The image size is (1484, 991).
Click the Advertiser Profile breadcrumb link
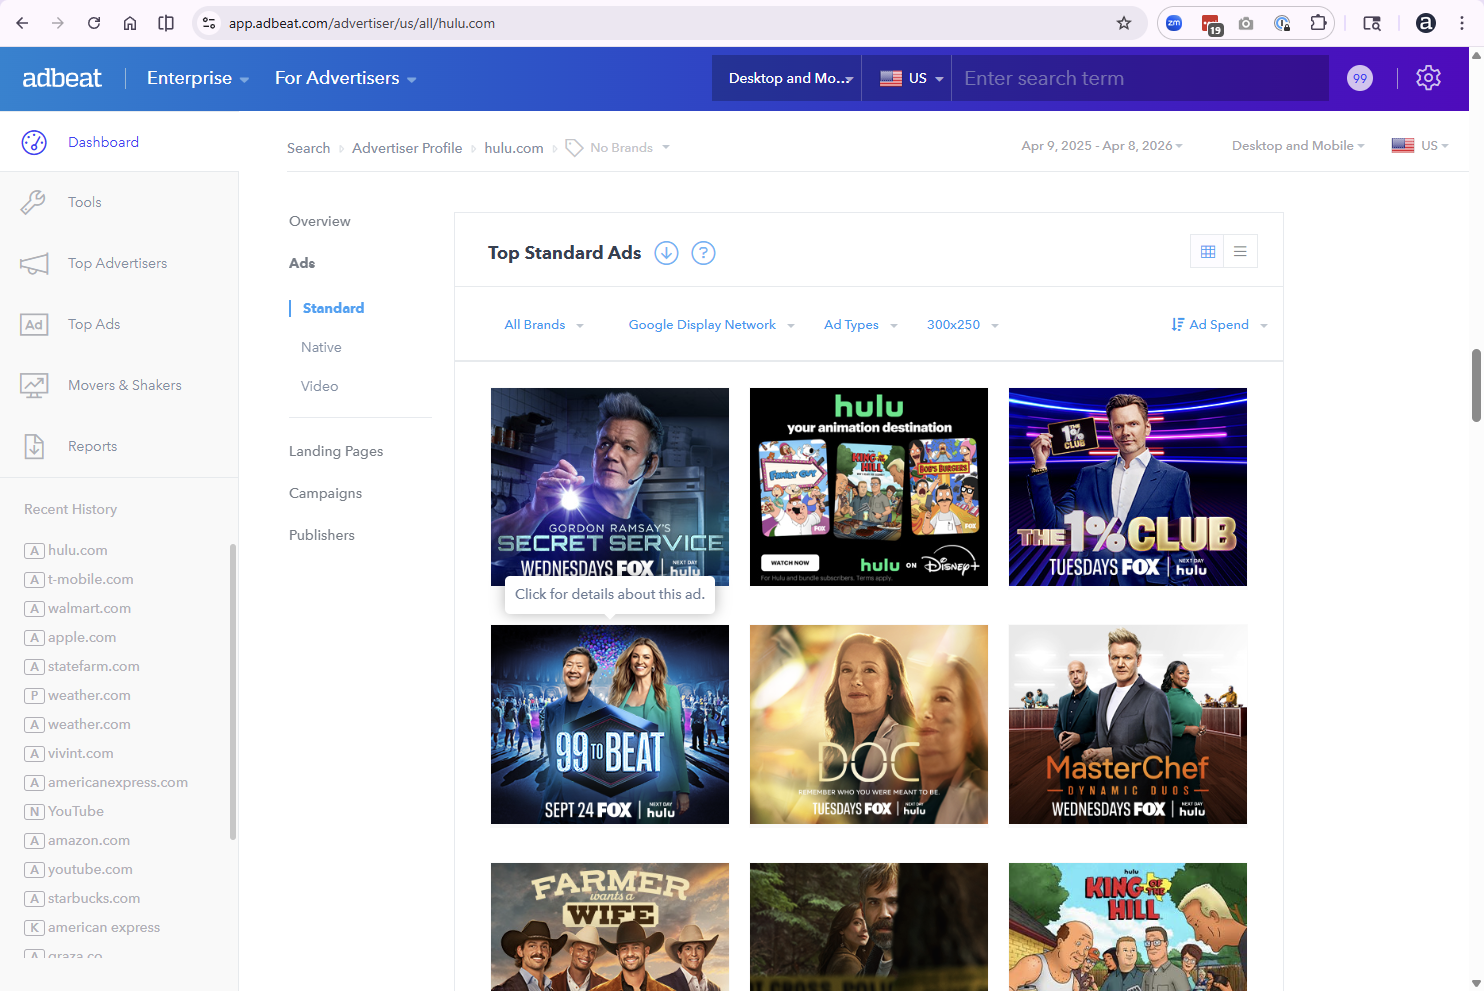click(x=407, y=148)
